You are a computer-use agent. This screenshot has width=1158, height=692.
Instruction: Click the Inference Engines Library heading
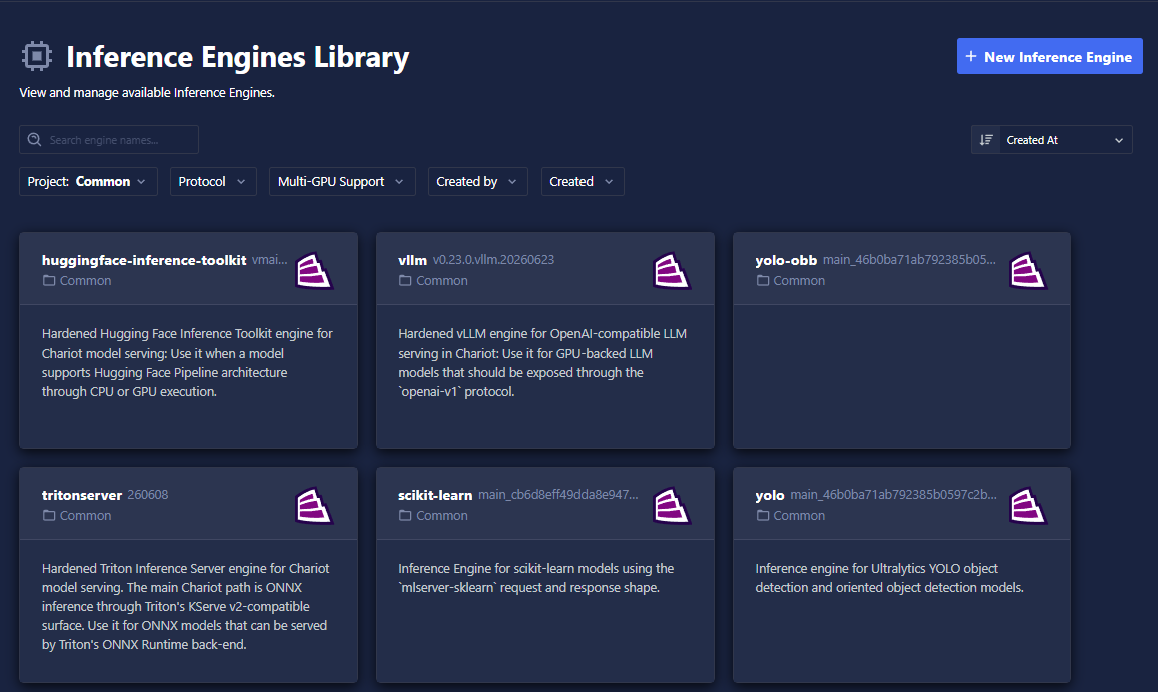238,57
